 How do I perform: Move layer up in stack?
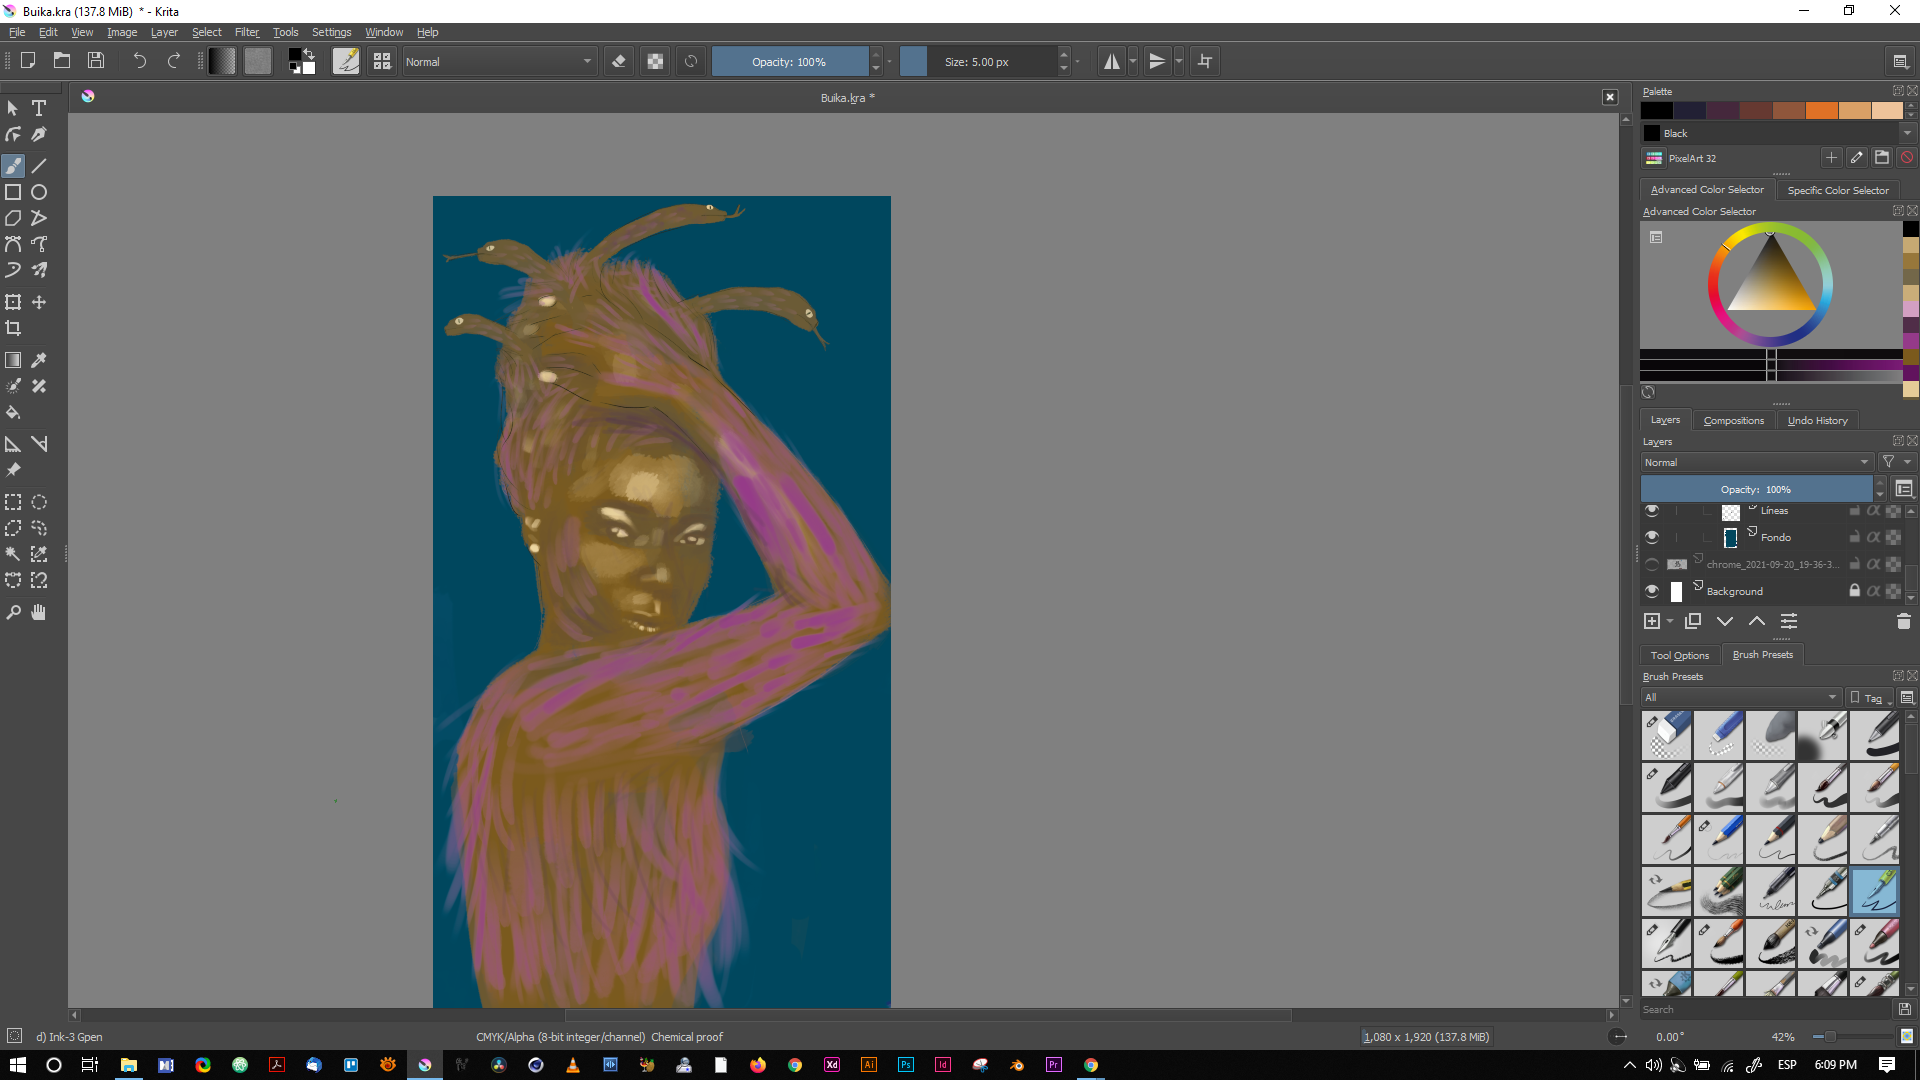pyautogui.click(x=1757, y=621)
